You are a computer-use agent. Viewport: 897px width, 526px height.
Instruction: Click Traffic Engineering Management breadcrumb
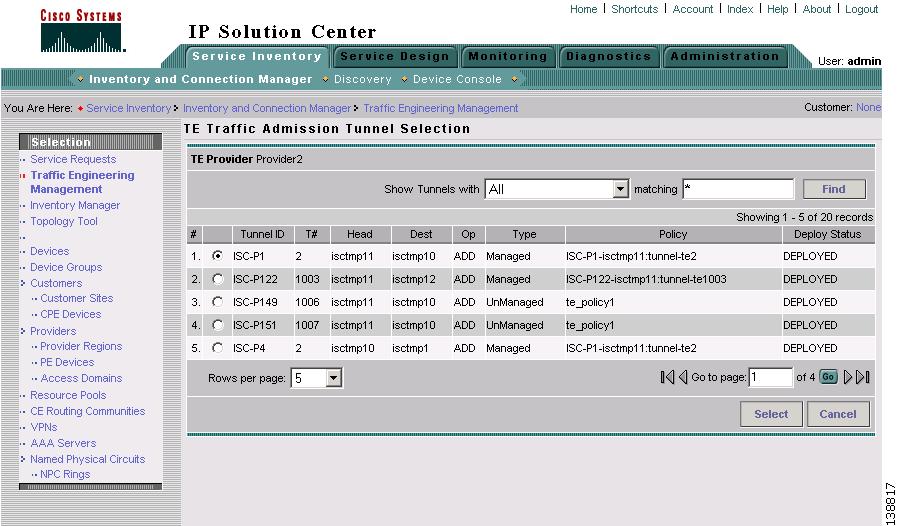point(440,108)
